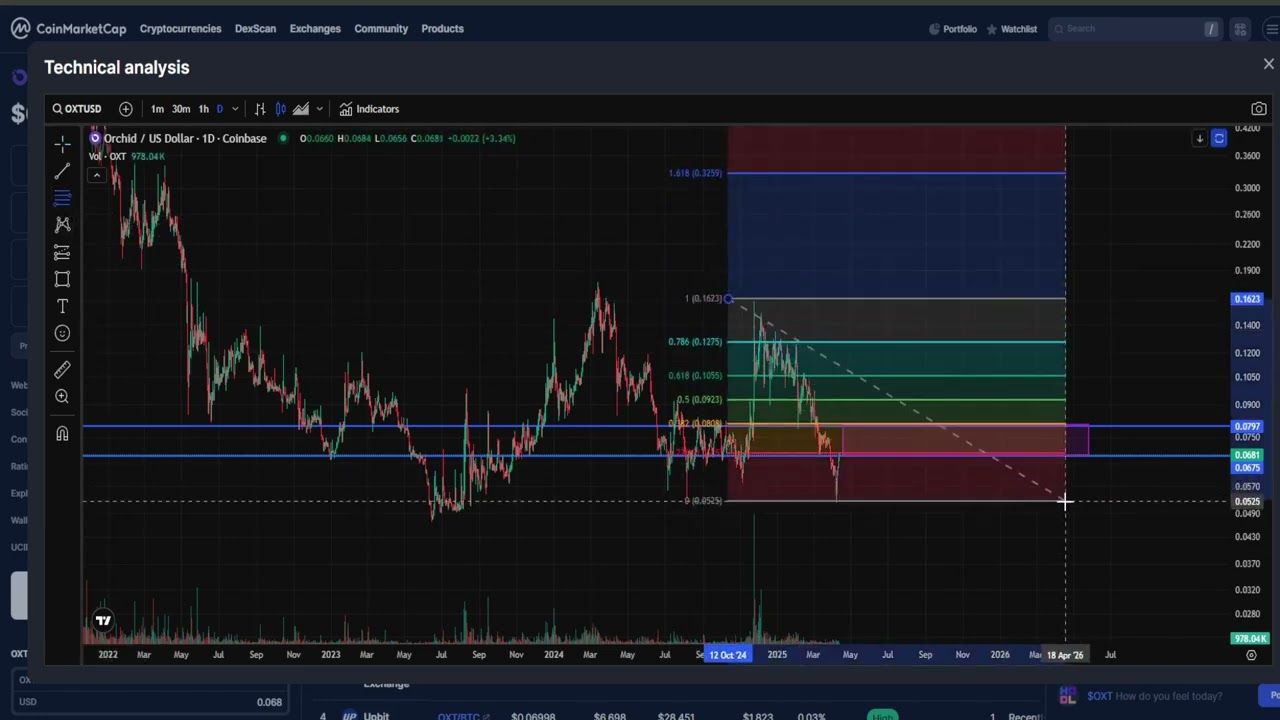Screen dimensions: 1280x720
Task: Click the Vol OXT indicator label
Action: pyautogui.click(x=108, y=156)
